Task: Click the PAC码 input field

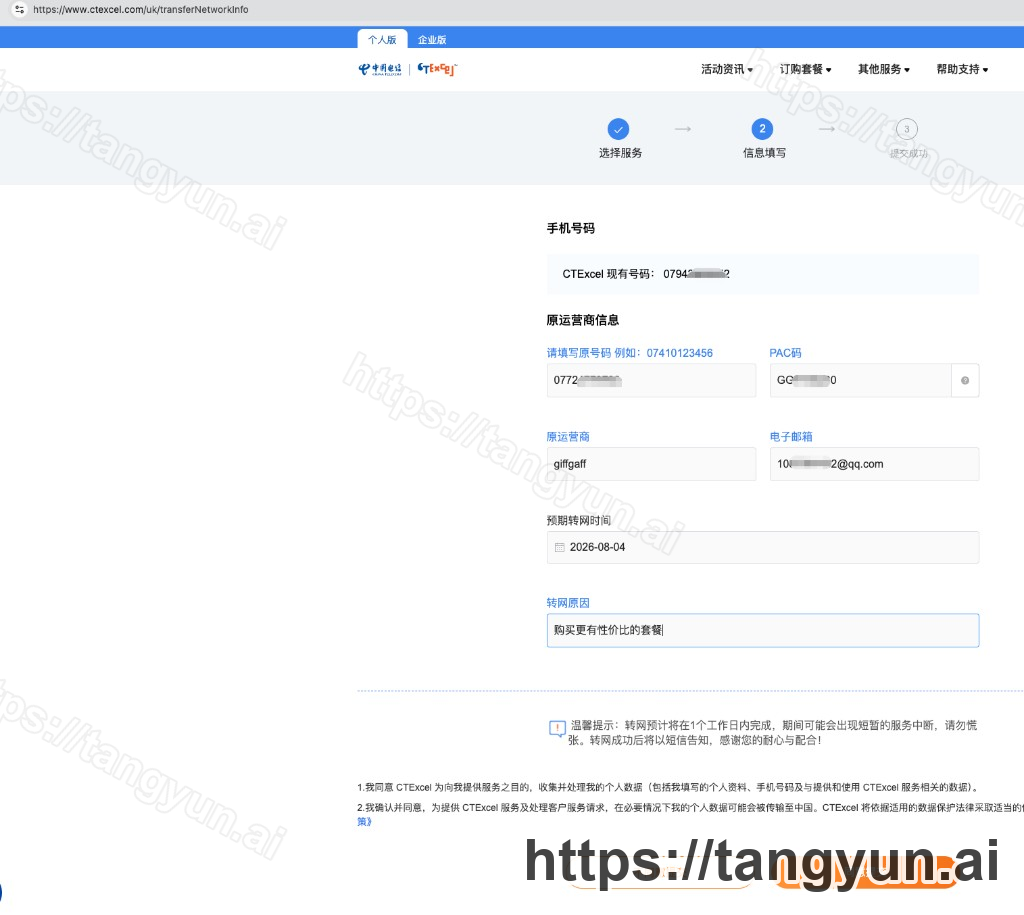Action: click(x=860, y=380)
